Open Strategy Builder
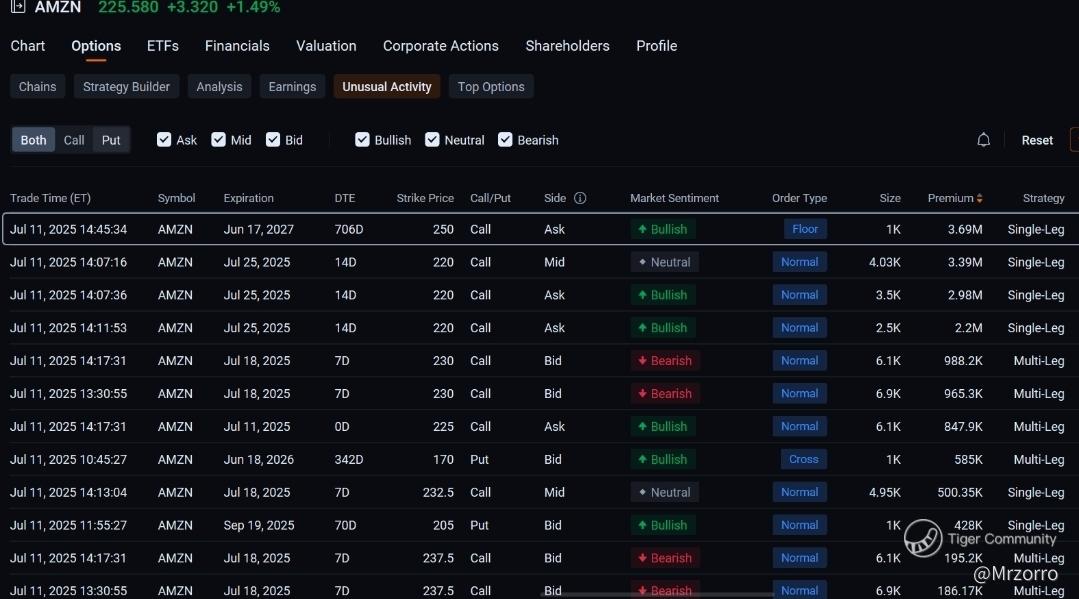Screen dimensions: 1079x599 click(126, 87)
